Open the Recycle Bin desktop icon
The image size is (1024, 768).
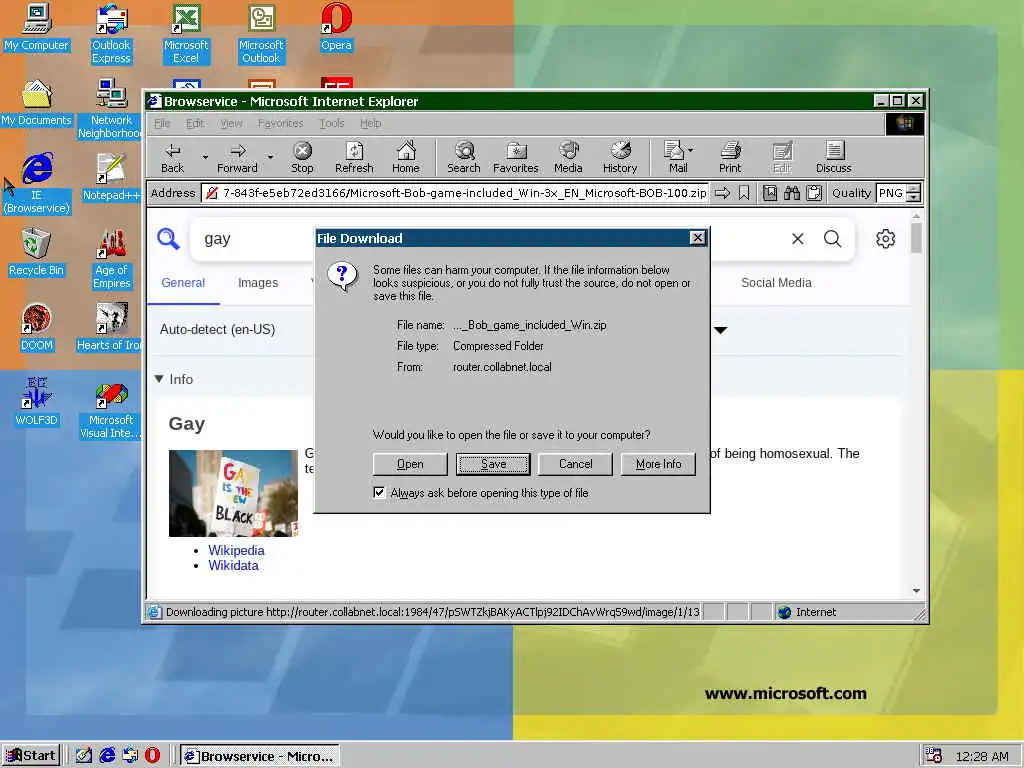36,252
